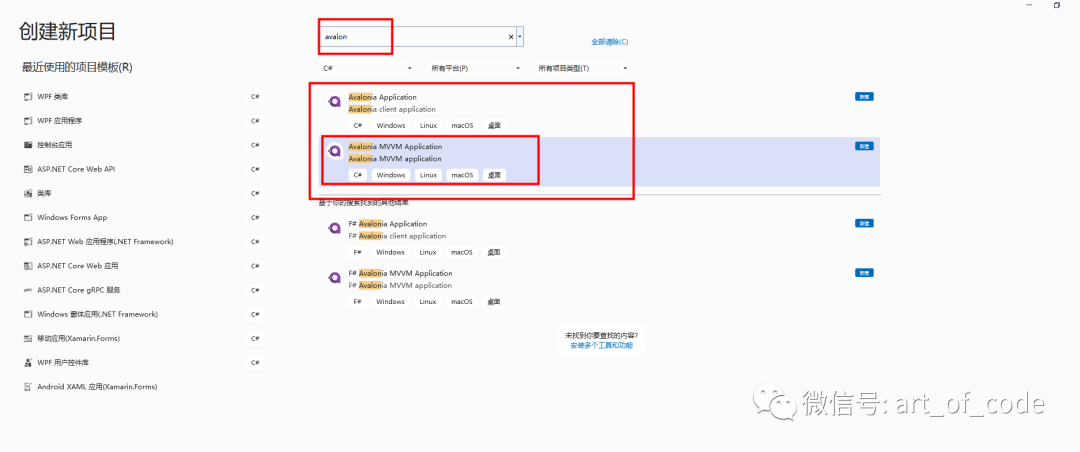Click the ASP.NET Core Web API icon

pos(28,170)
